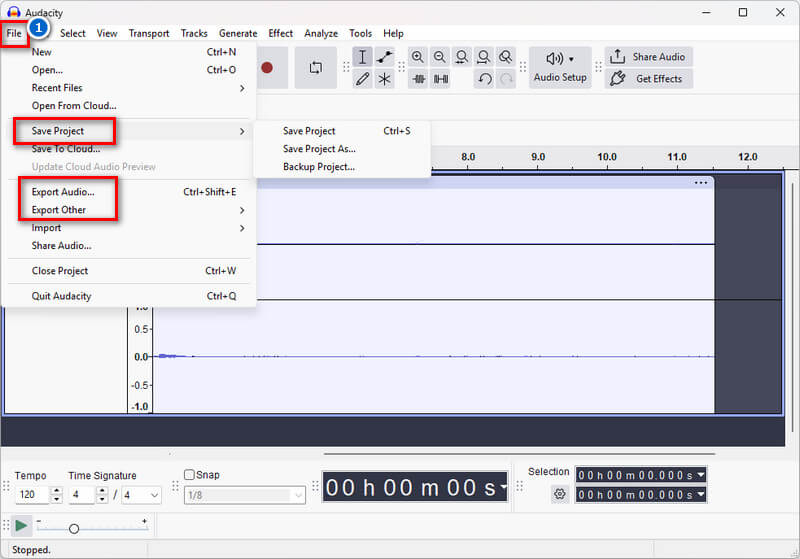Select the Multi-tool asterisk icon
This screenshot has height=559, width=800.
point(384,79)
